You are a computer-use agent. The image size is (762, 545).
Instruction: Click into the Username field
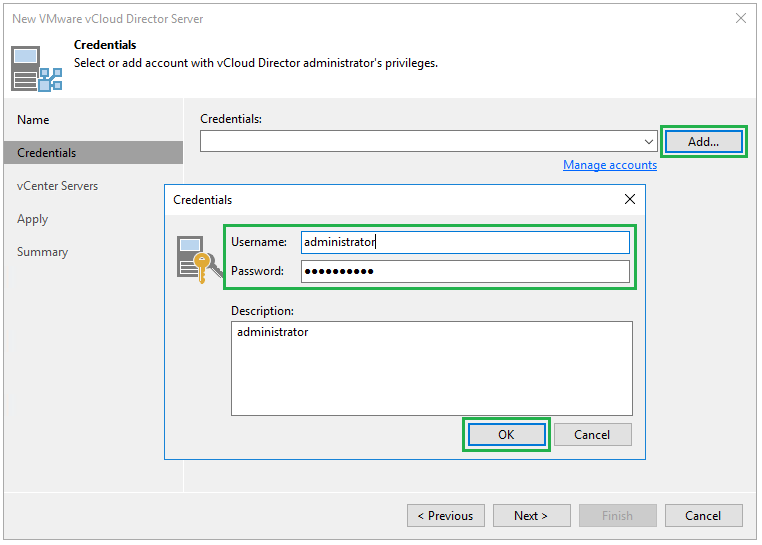point(465,242)
